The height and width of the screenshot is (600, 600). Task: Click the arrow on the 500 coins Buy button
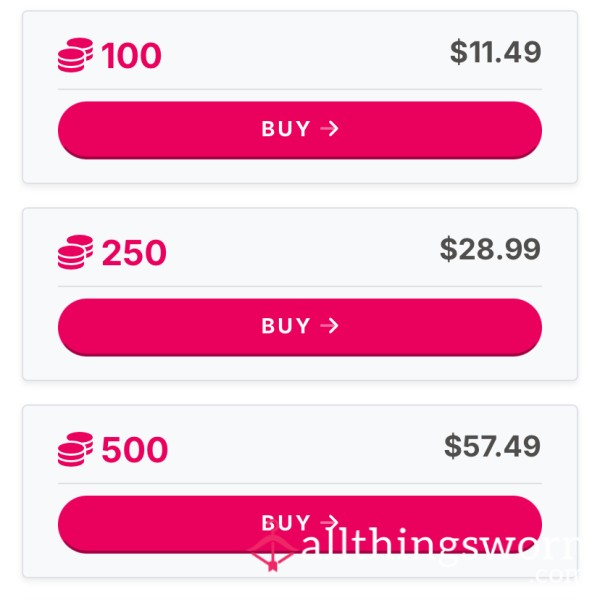(x=329, y=522)
